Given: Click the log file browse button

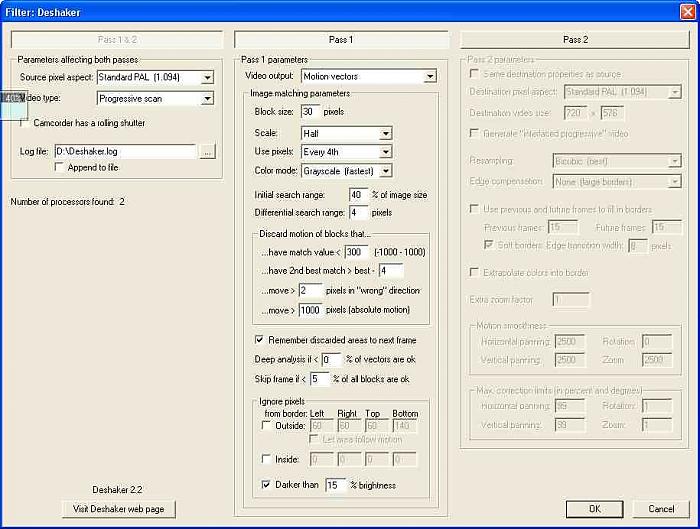Looking at the screenshot, I should [x=207, y=152].
